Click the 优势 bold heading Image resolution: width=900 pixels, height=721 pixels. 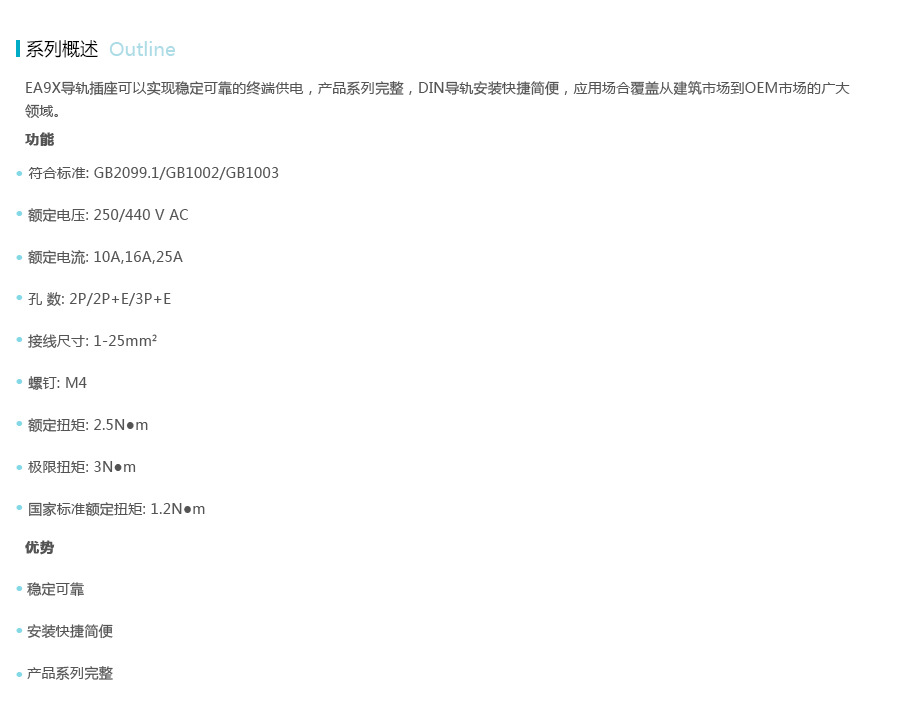[x=40, y=547]
